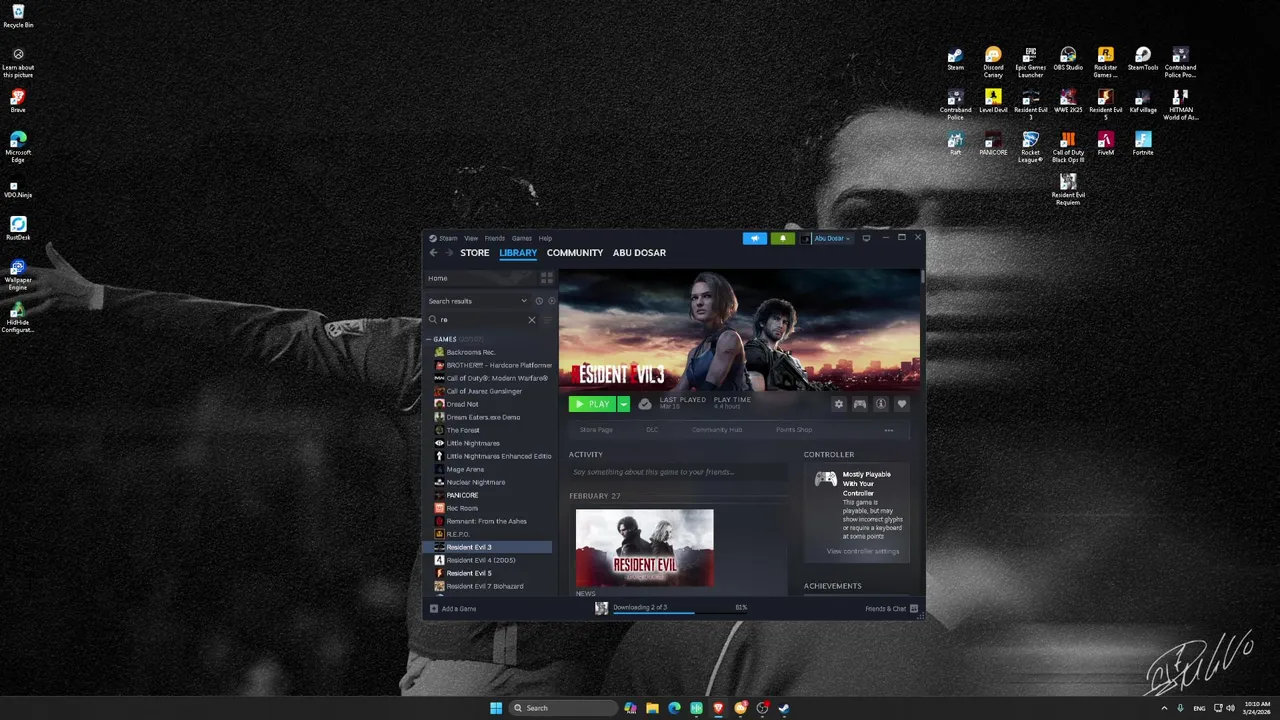Switch Steam to Big Picture mode icon

pos(866,238)
